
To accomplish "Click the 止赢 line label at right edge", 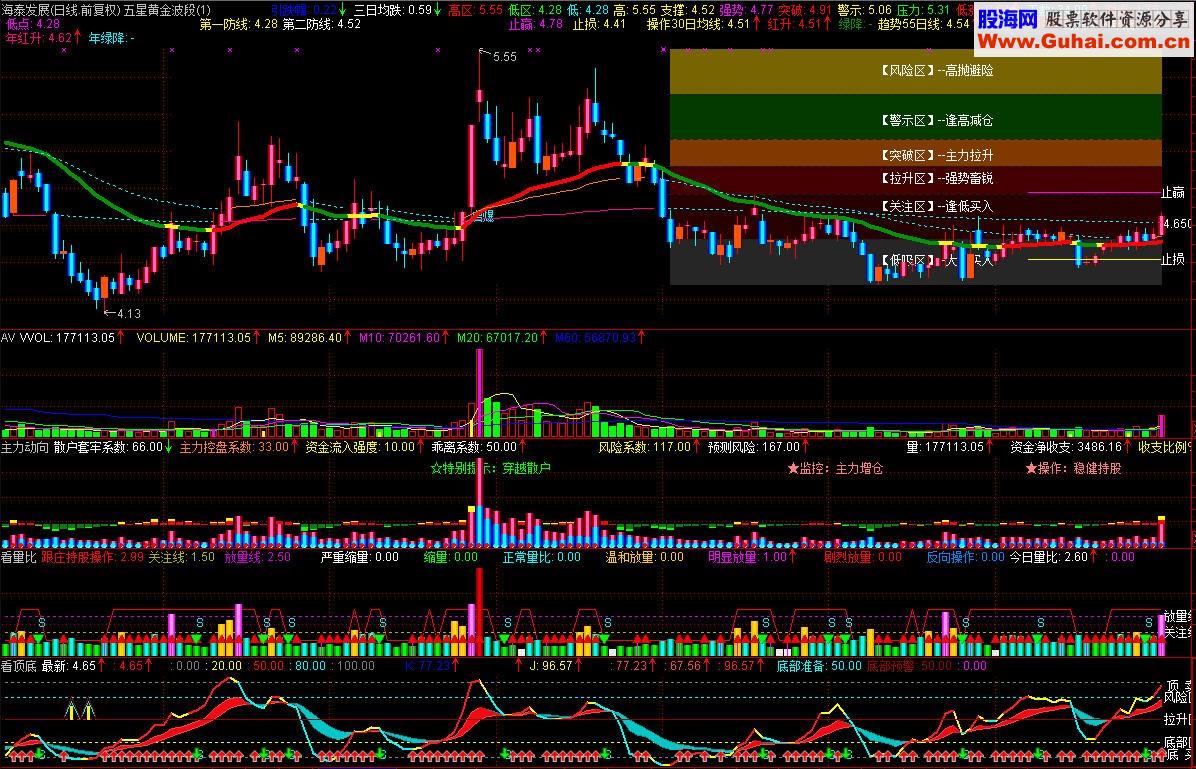I will click(x=1173, y=192).
